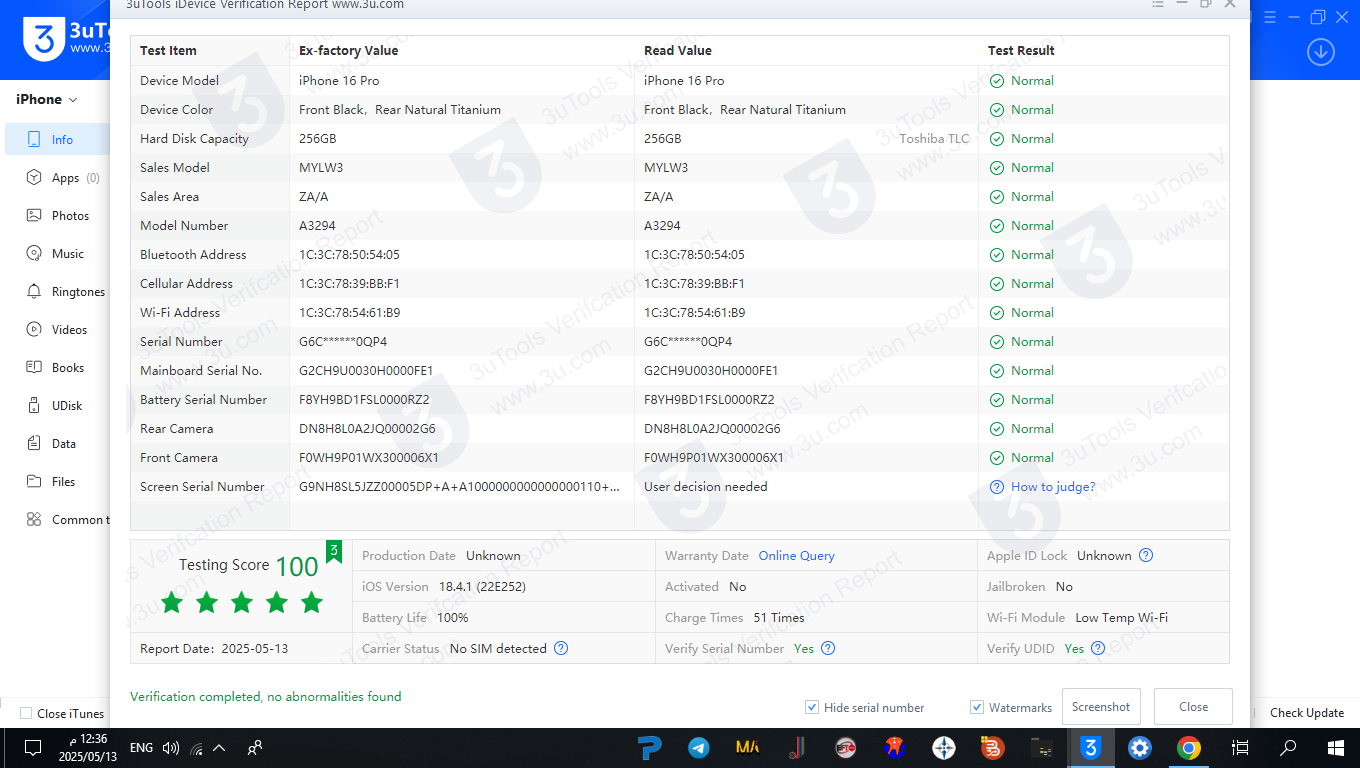Toggle the Watermarks checkbox
The image size is (1360, 768).
coord(977,708)
